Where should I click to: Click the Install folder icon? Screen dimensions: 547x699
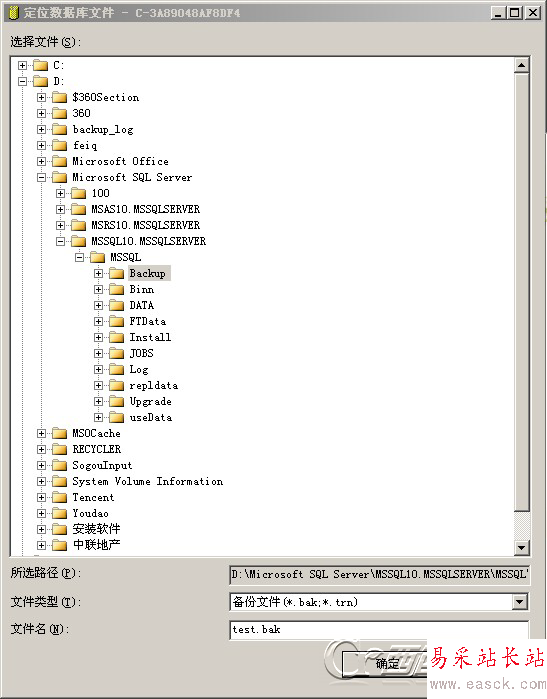(x=116, y=337)
